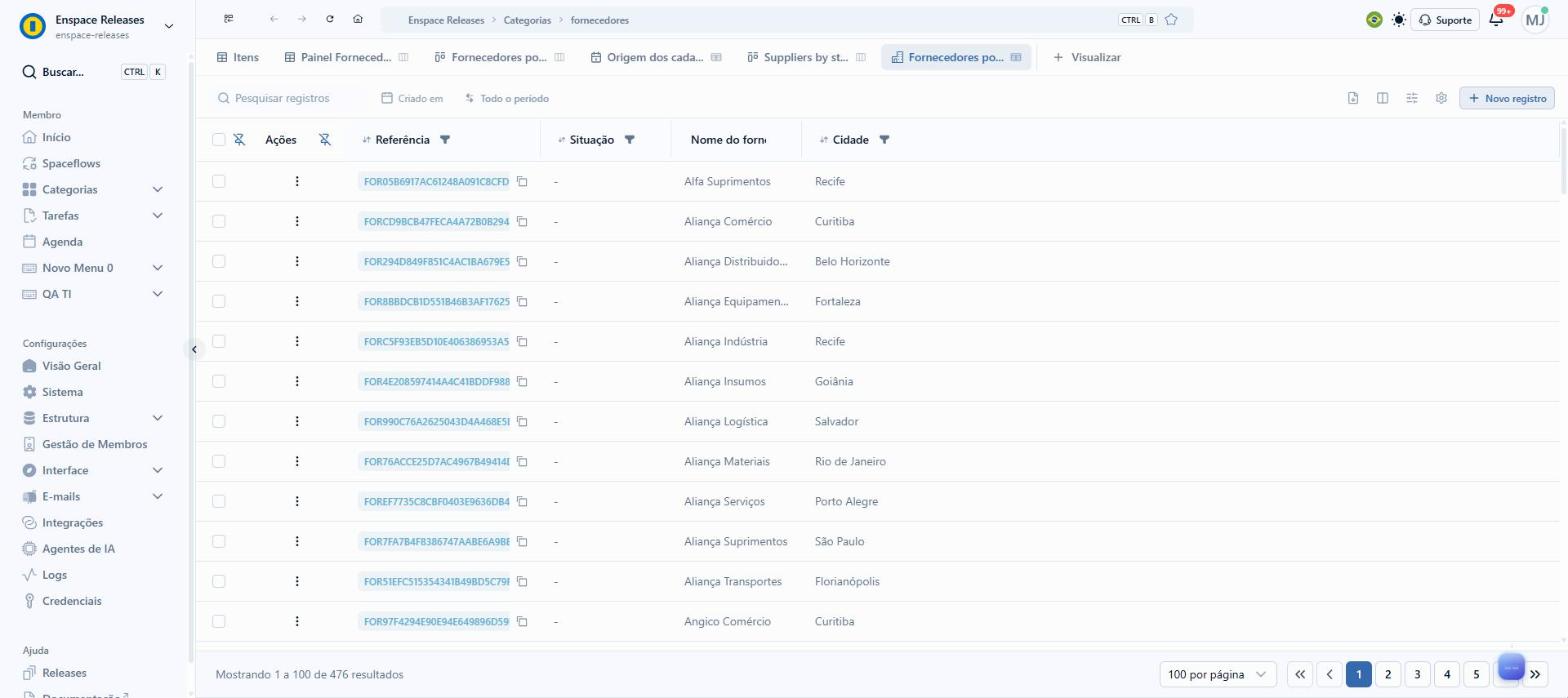
Task: Go to page 3 of results
Action: [1417, 674]
